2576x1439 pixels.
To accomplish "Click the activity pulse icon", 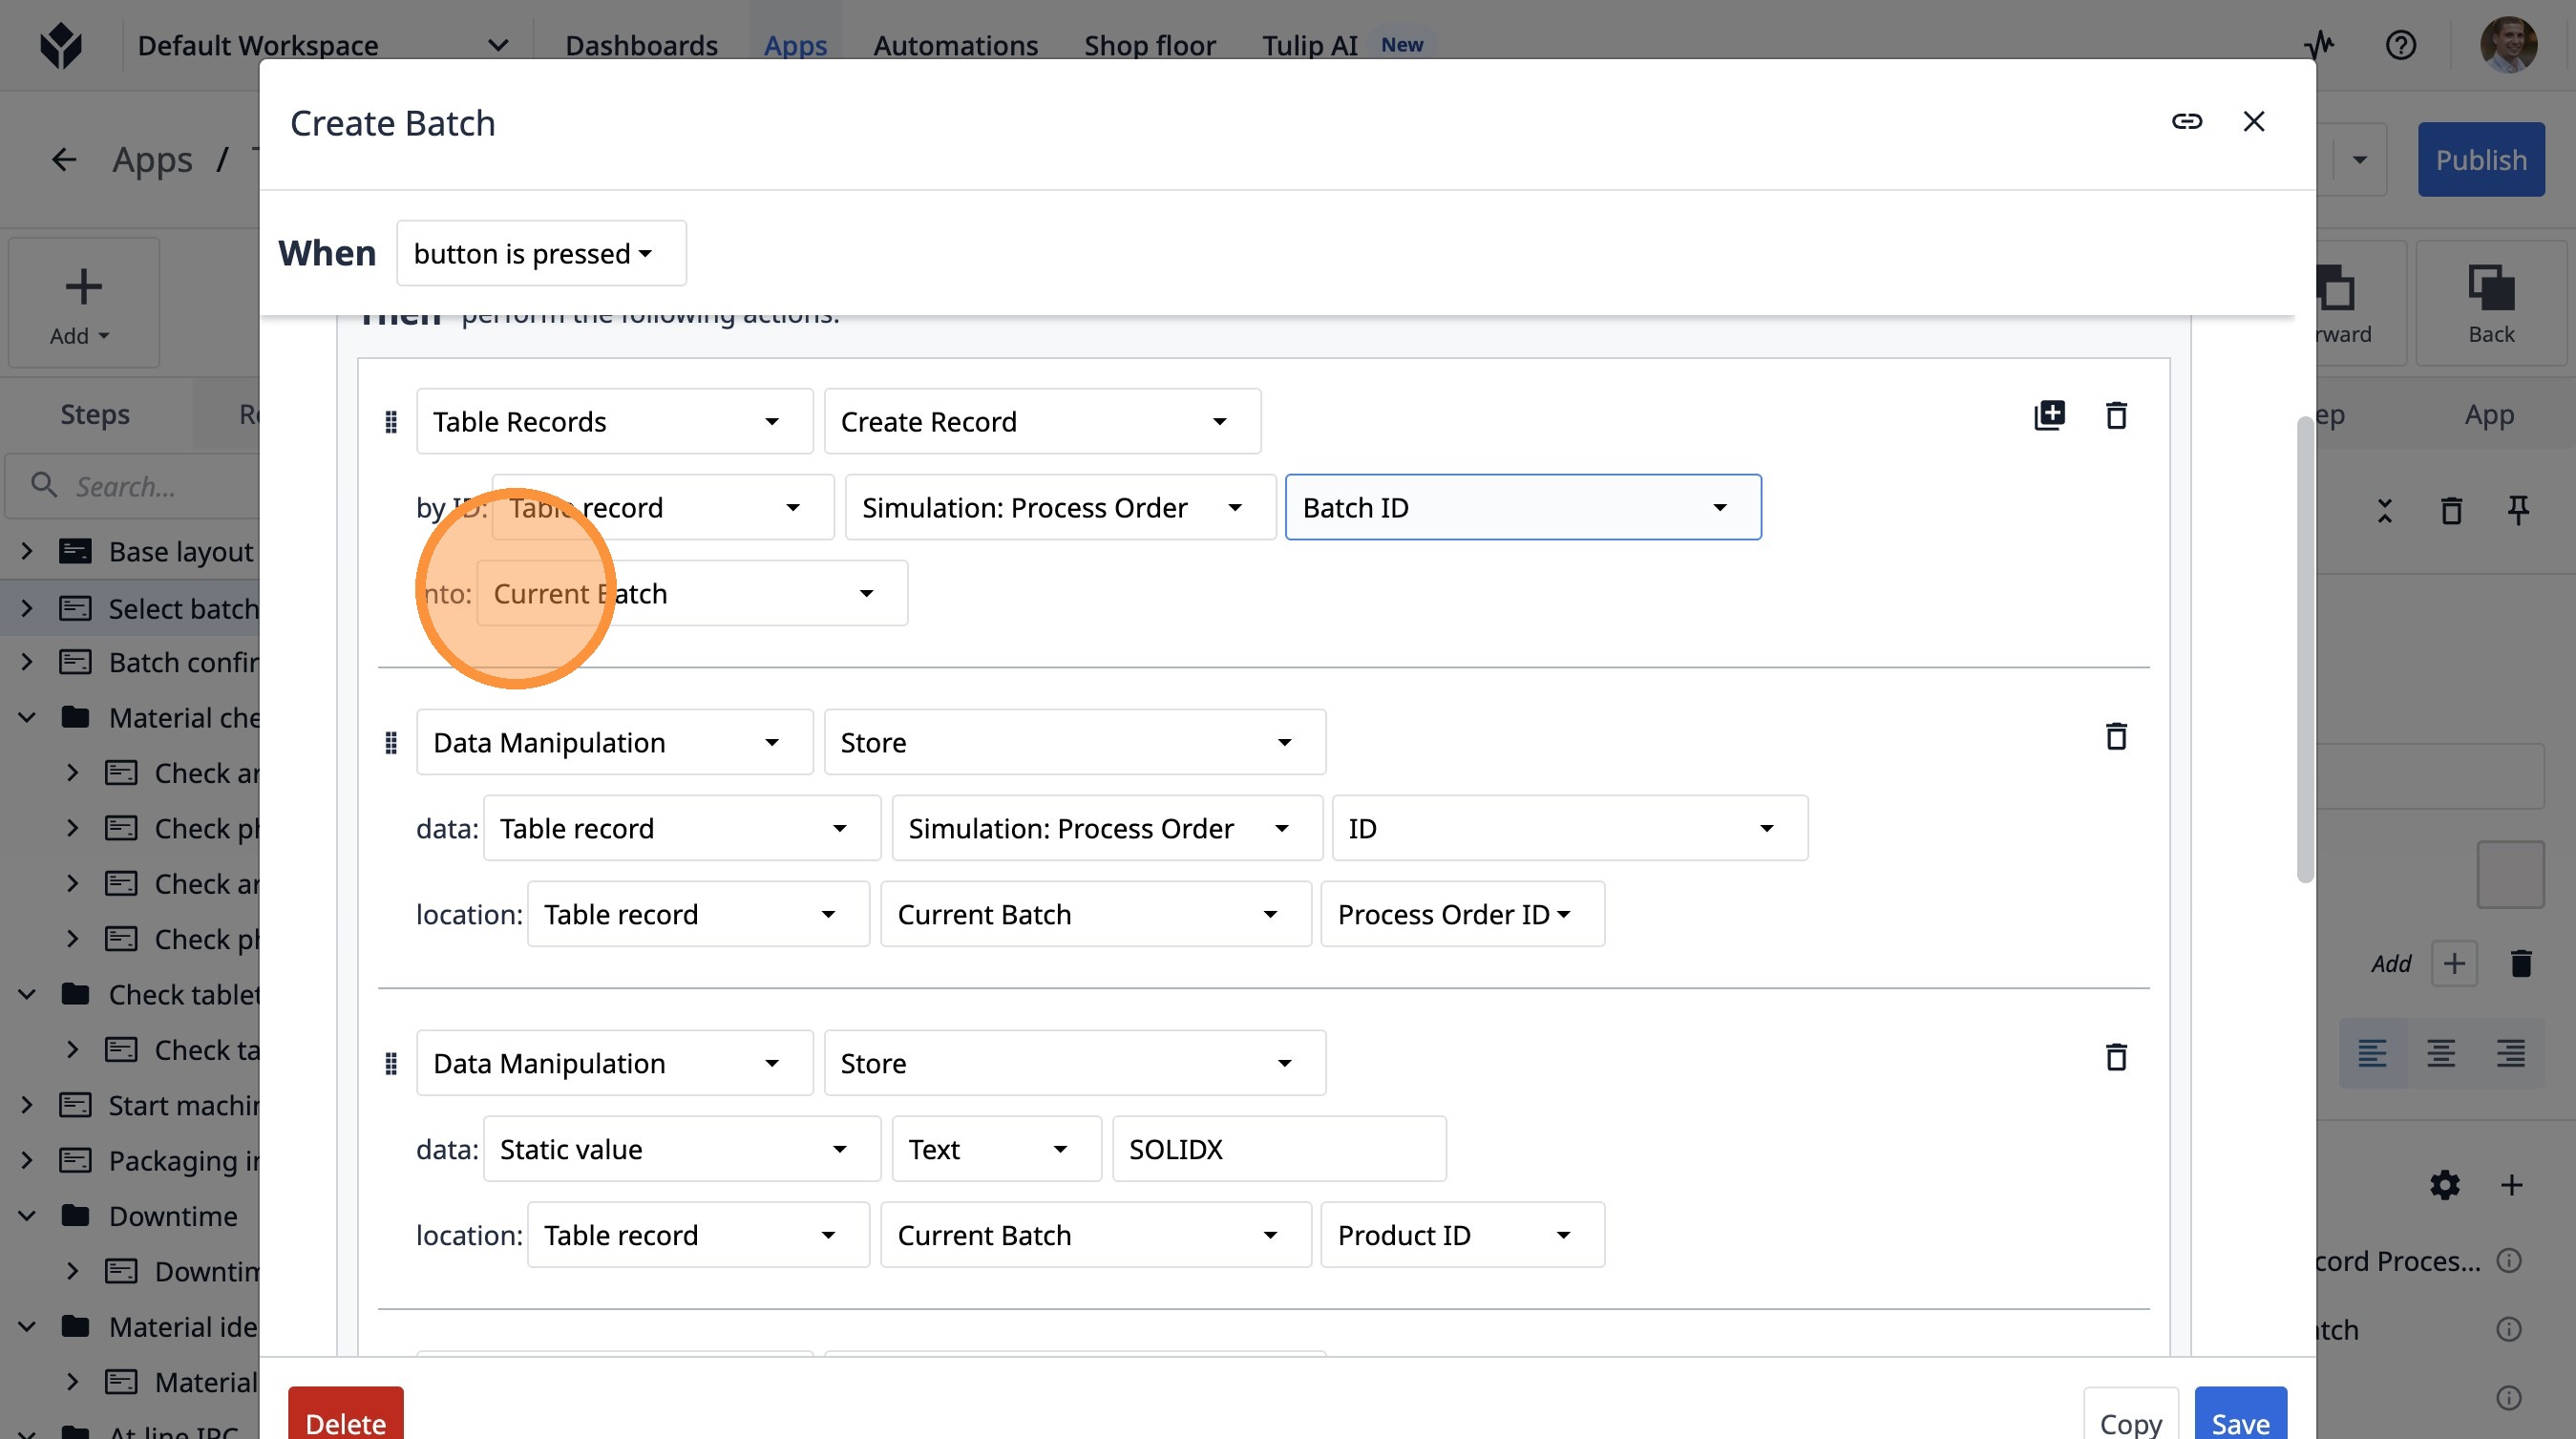I will click(x=2320, y=45).
